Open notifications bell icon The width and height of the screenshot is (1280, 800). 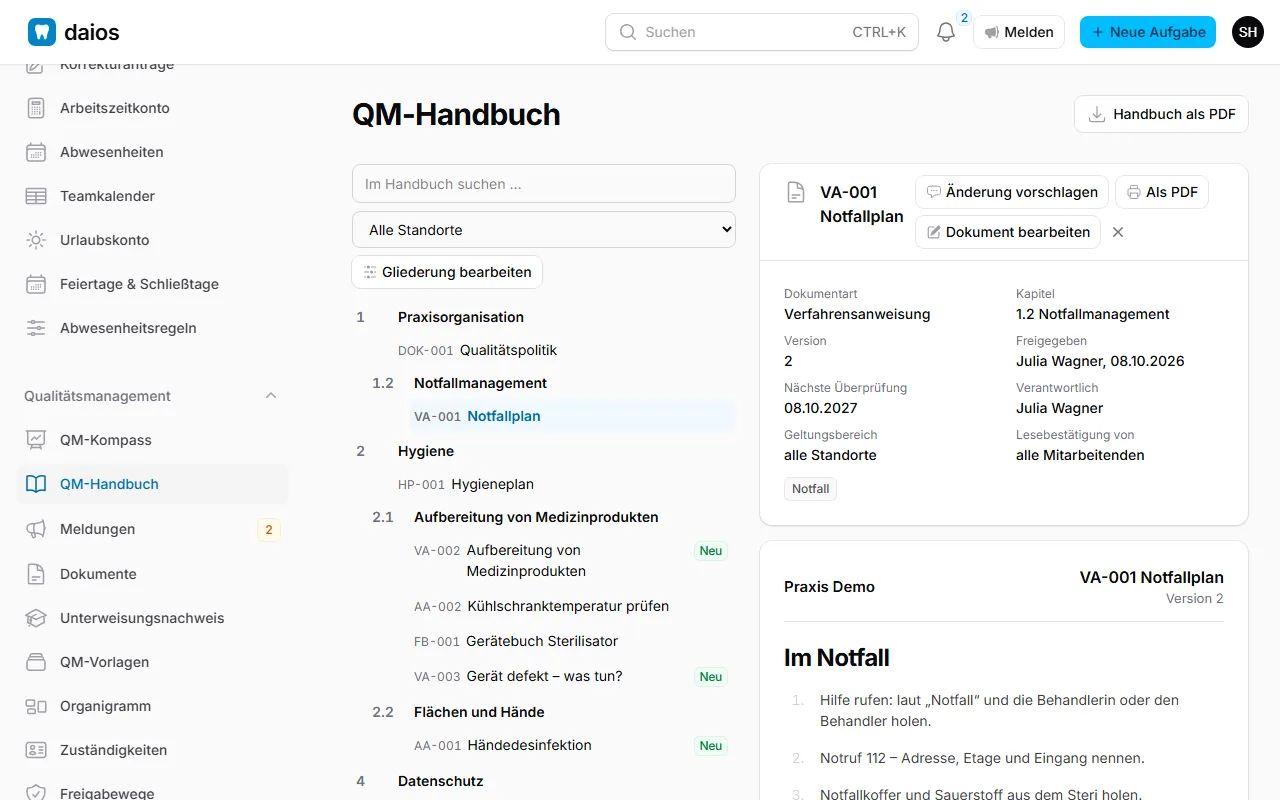click(946, 32)
